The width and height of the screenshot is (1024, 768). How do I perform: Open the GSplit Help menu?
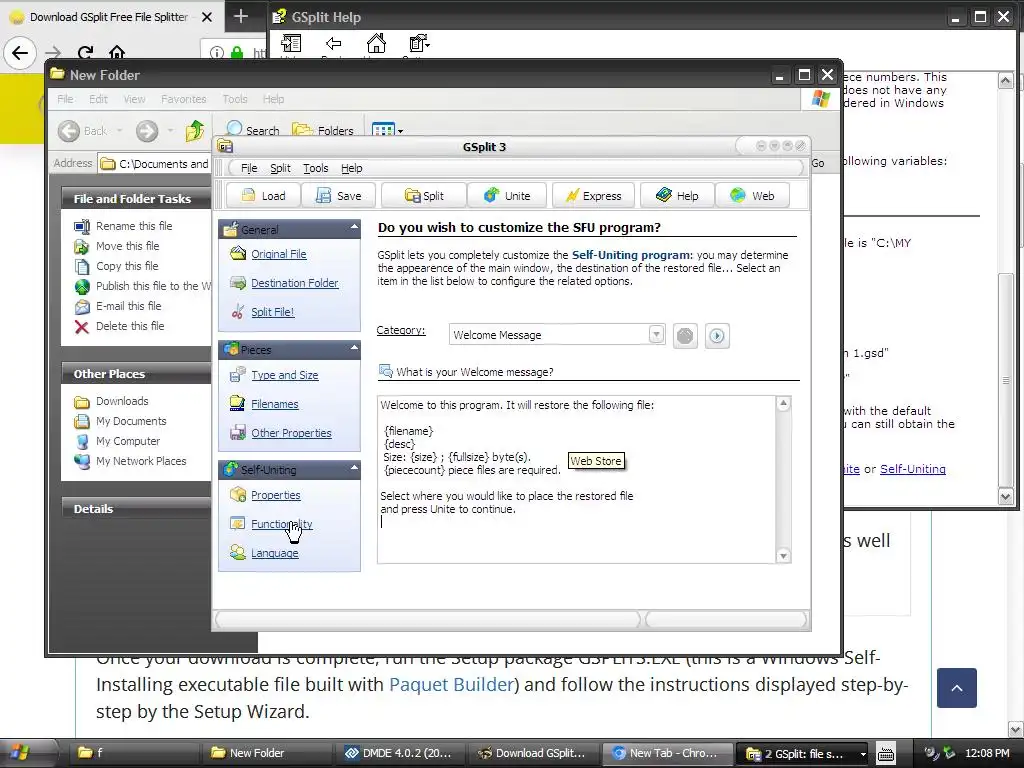(351, 168)
